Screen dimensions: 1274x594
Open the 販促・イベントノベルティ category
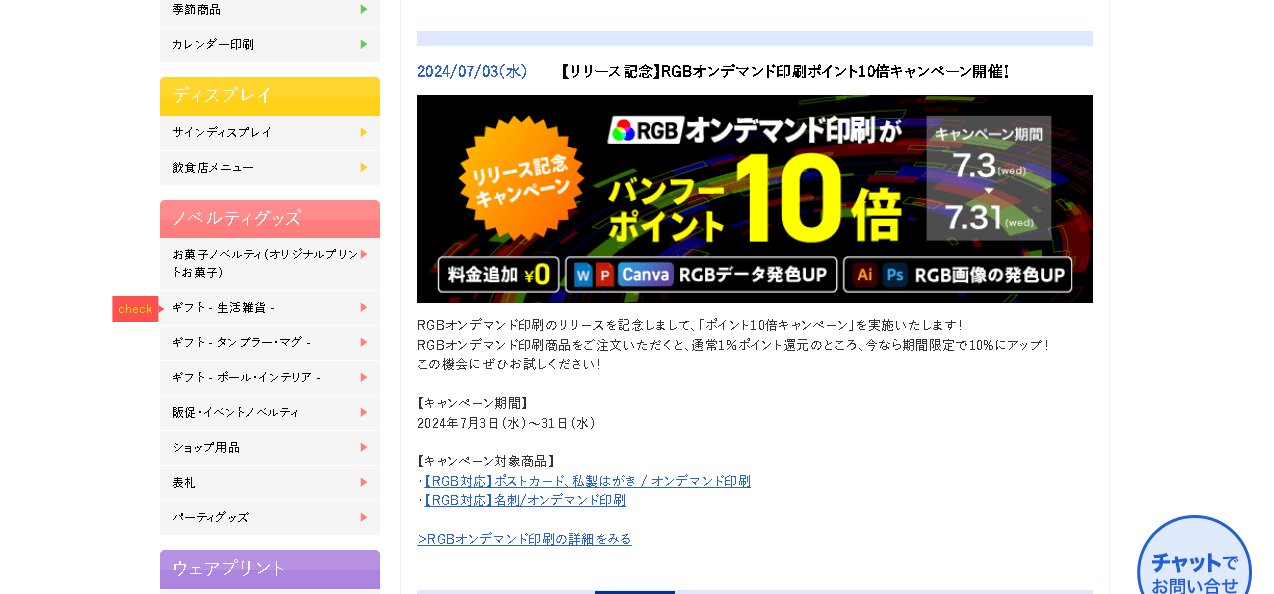coord(270,412)
